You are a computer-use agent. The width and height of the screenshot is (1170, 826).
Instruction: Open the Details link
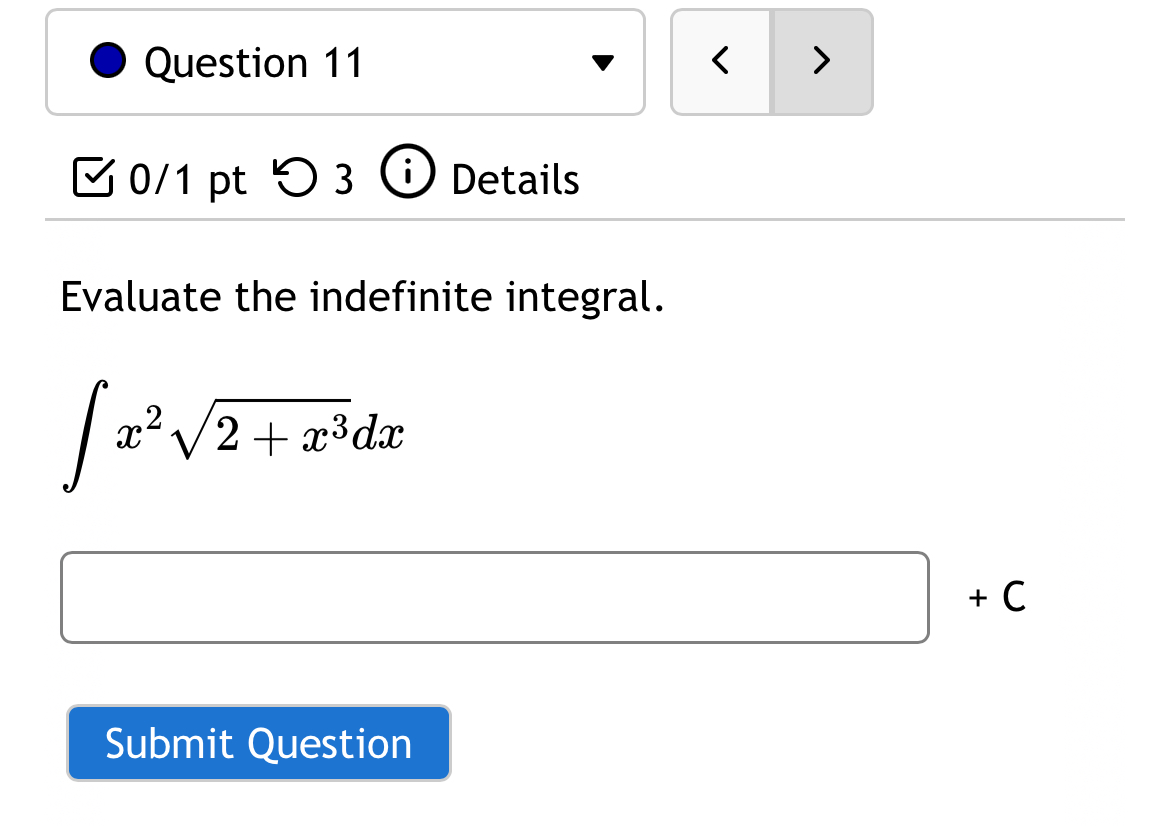tap(514, 180)
